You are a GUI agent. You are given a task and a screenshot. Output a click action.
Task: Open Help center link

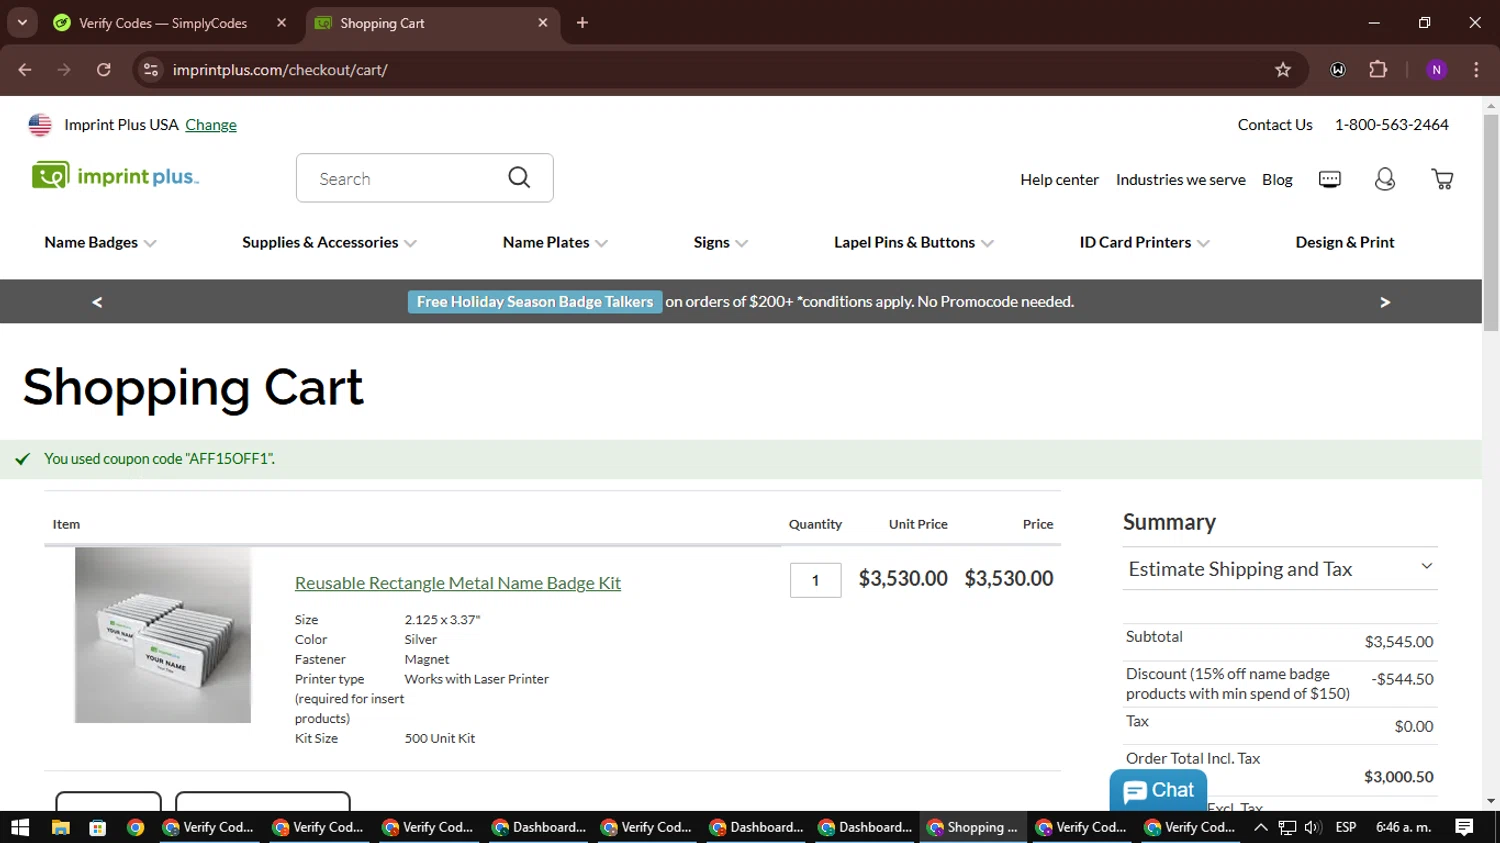tap(1059, 180)
